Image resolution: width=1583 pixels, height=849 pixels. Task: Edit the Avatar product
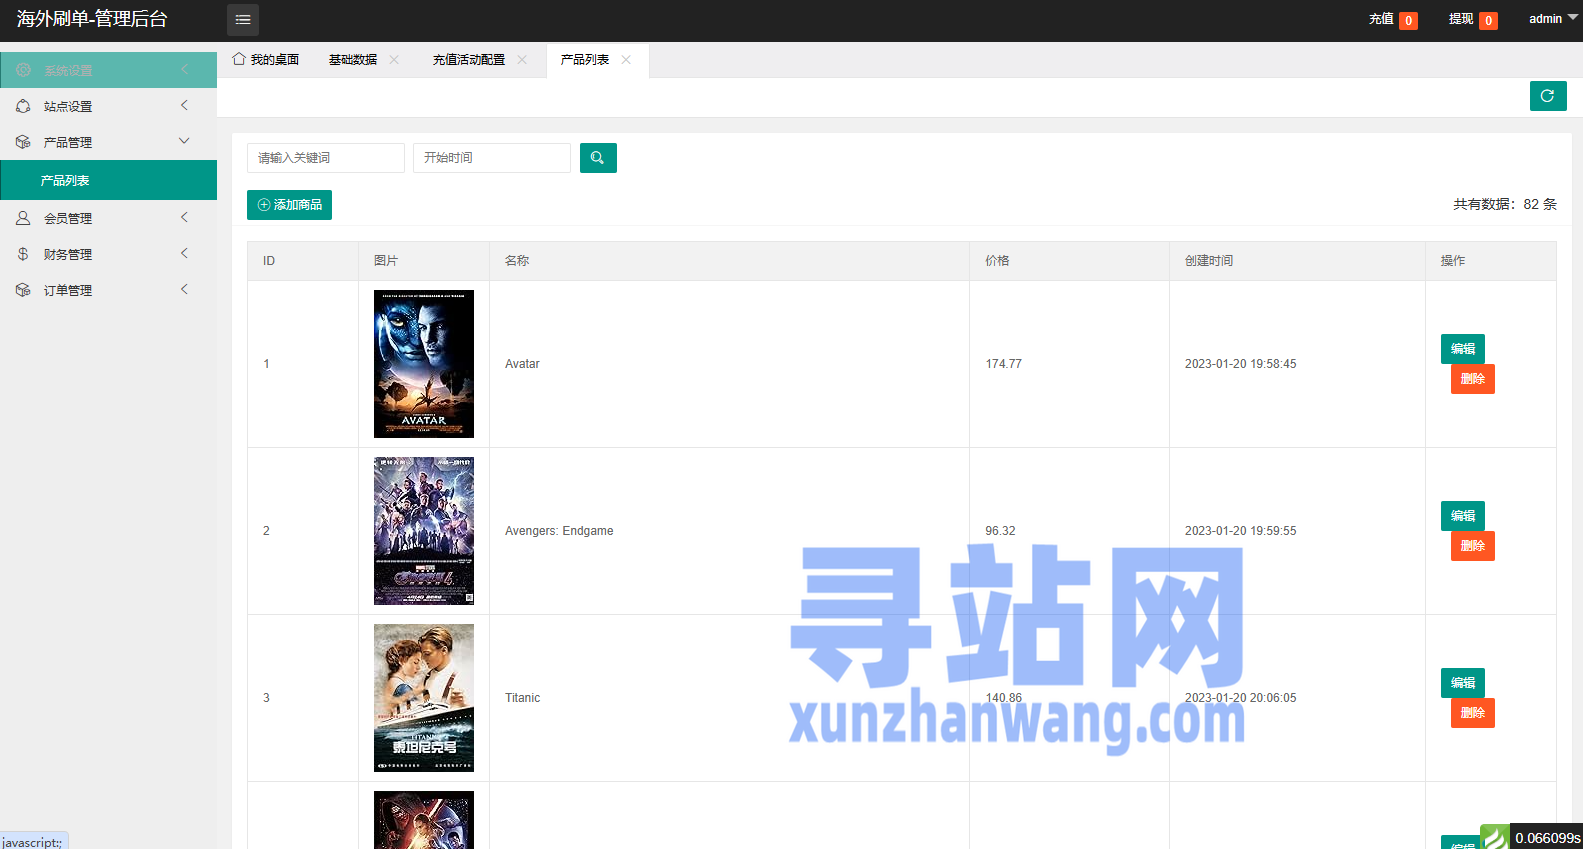[x=1463, y=349]
